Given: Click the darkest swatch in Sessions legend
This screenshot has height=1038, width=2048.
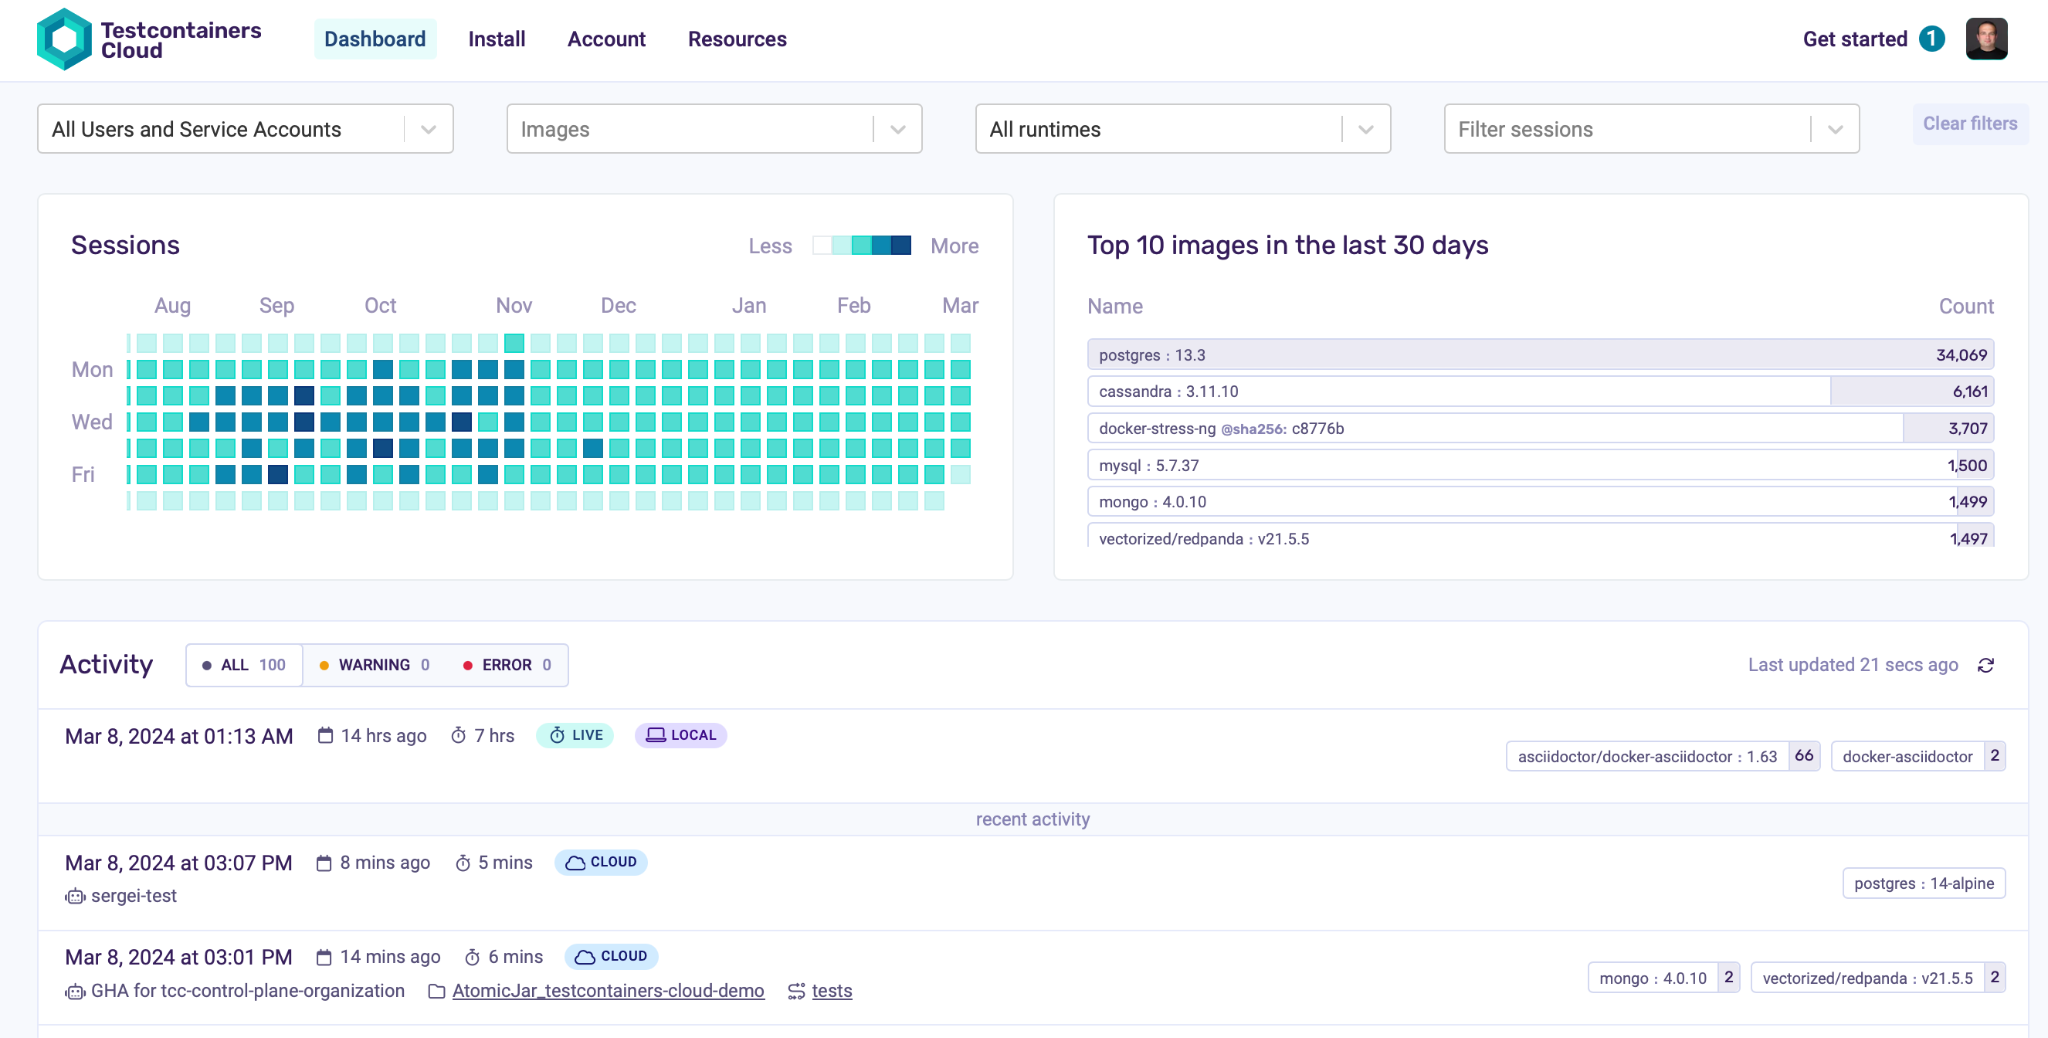Looking at the screenshot, I should 901,246.
